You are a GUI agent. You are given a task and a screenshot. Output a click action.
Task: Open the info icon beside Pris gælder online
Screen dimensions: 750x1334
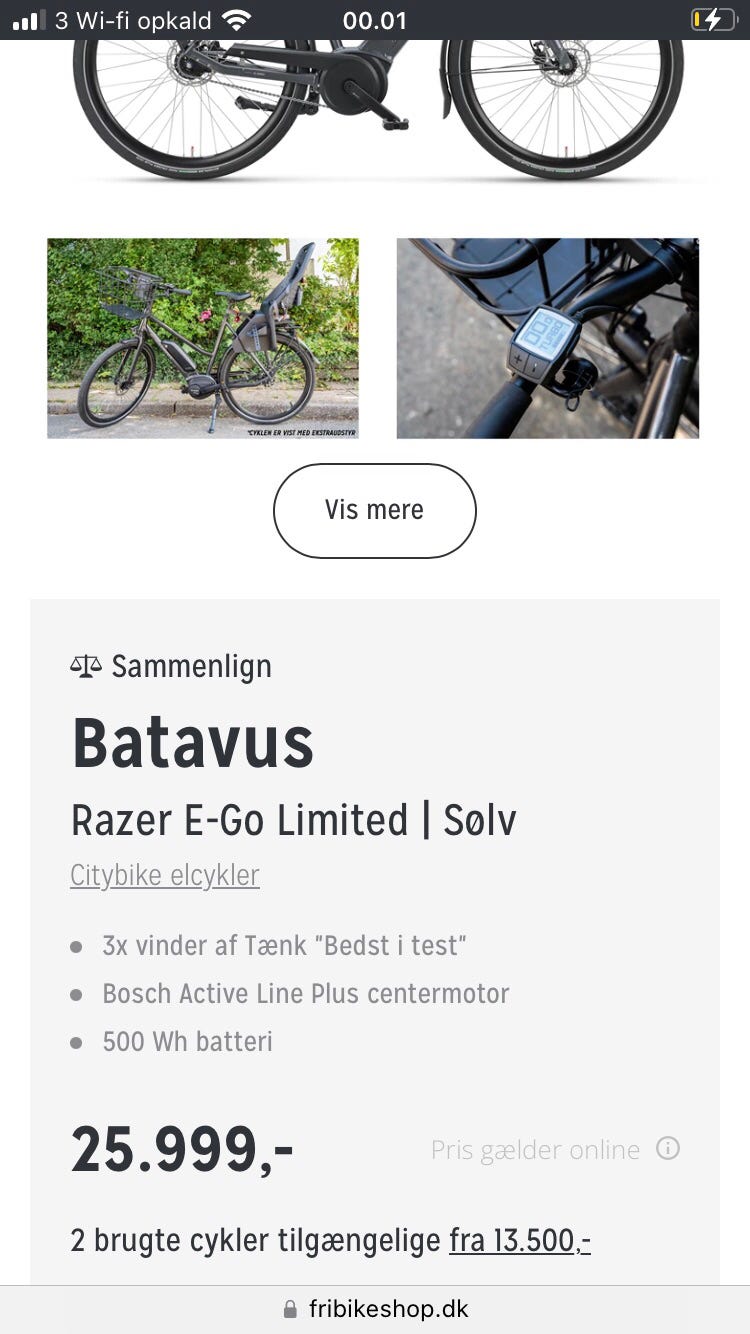[x=668, y=1150]
